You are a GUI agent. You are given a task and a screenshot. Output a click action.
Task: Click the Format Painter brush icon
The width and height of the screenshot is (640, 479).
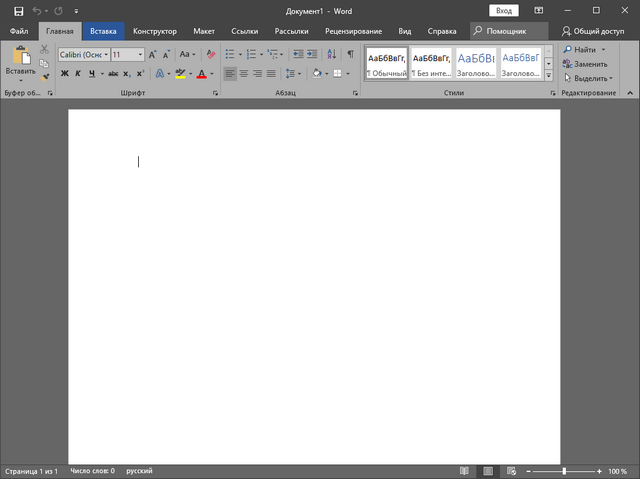click(x=45, y=77)
